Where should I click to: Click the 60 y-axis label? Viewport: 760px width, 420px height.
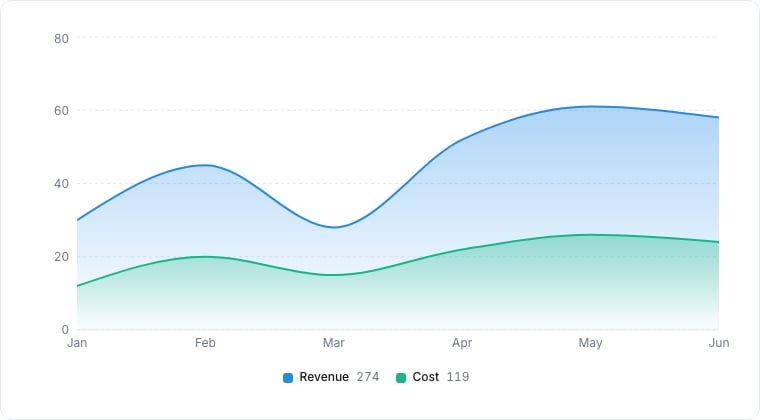pos(62,111)
